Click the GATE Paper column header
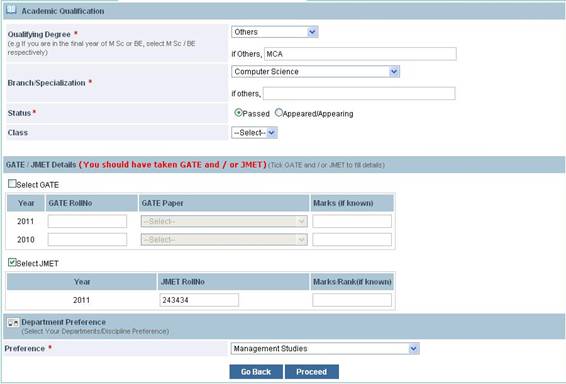Screen dimensions: 566x384 [x=224, y=203]
